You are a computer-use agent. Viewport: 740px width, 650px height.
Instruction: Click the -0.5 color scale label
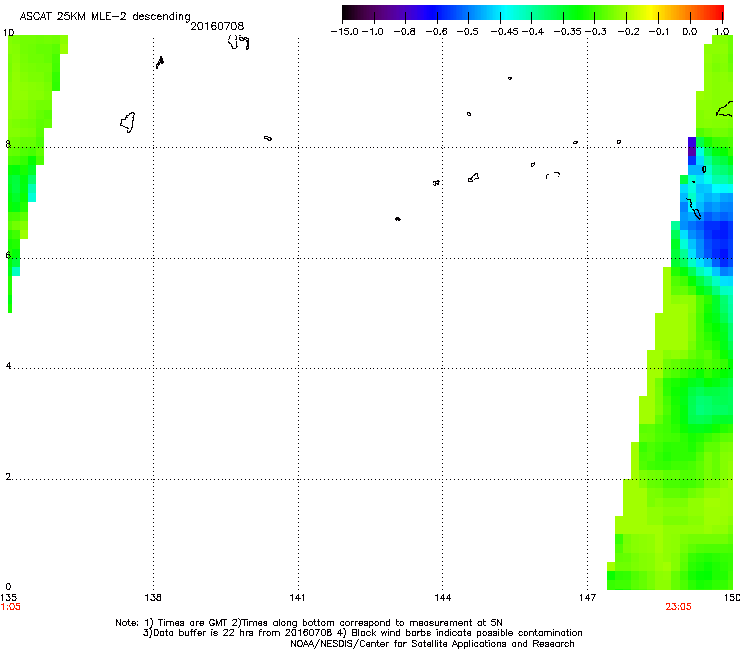pos(467,32)
